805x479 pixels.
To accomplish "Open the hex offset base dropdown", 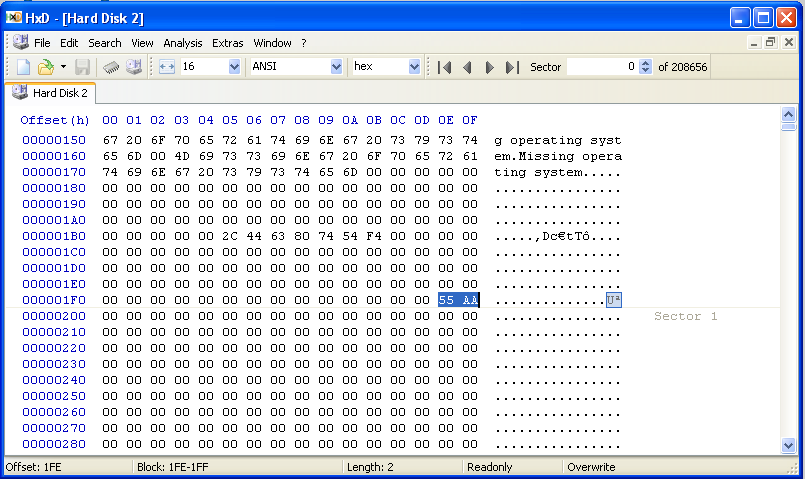I will tap(414, 67).
